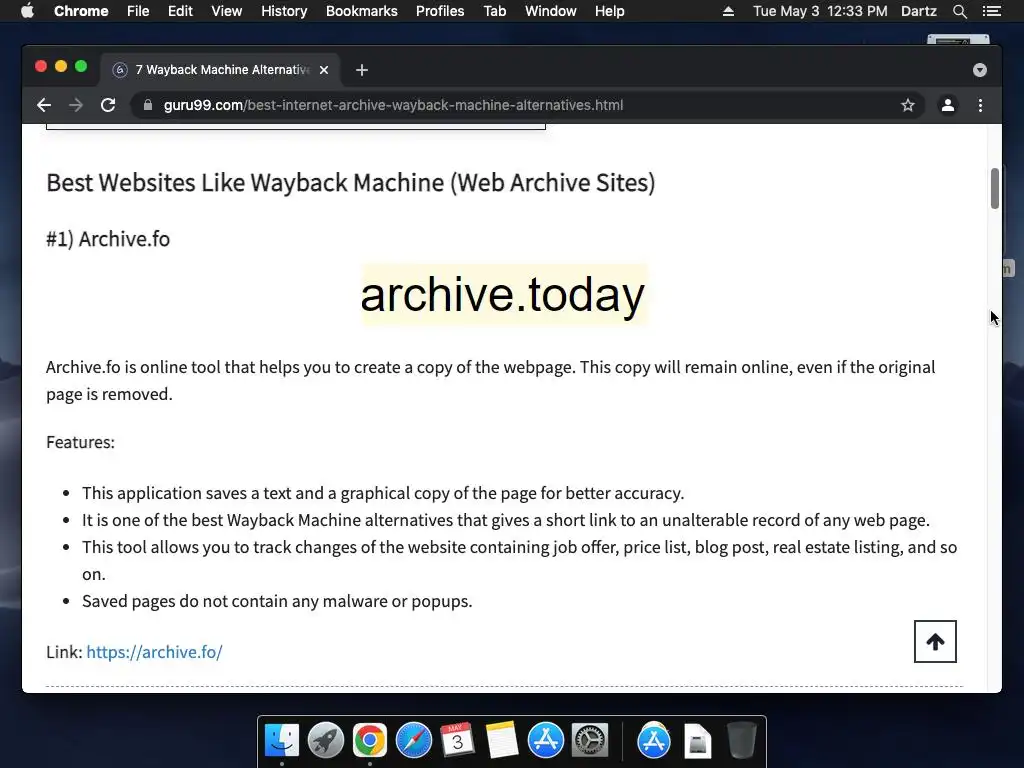
Task: Click the browser forward arrow
Action: click(76, 105)
